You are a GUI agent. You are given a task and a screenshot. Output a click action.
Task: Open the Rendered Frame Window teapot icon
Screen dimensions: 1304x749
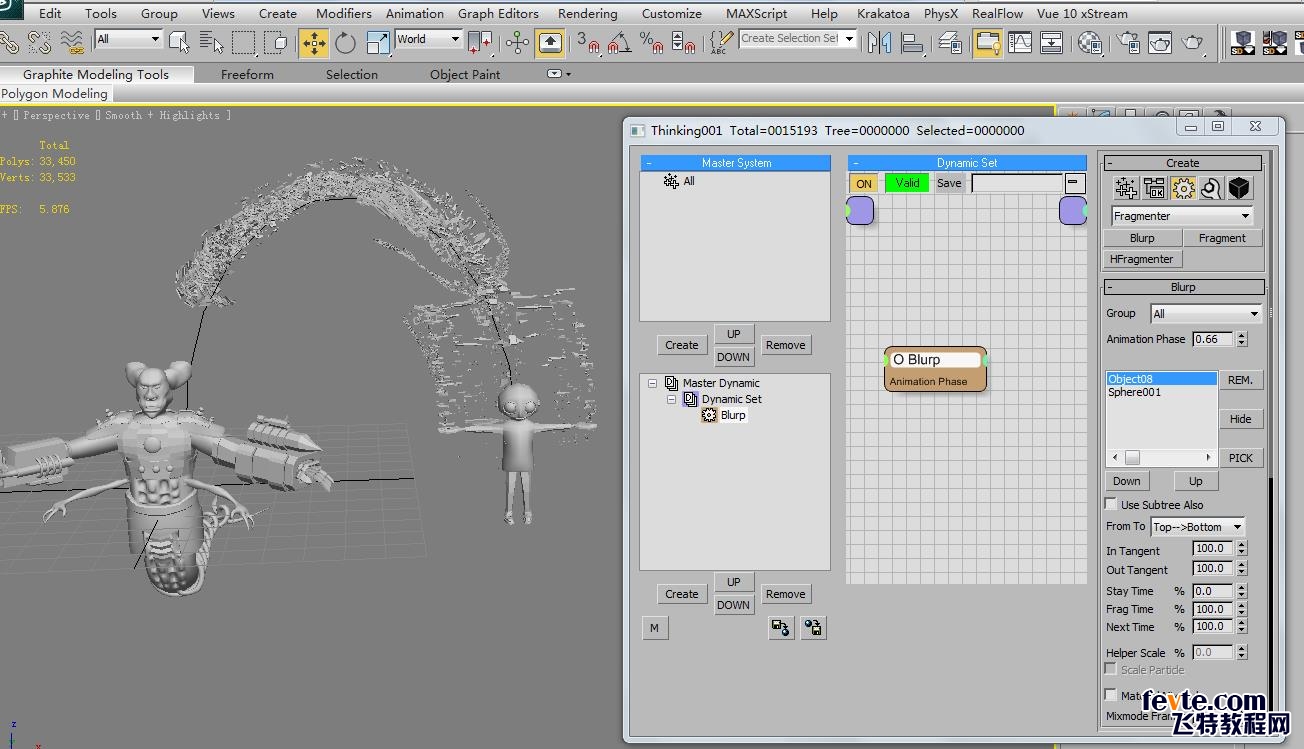click(x=1160, y=42)
